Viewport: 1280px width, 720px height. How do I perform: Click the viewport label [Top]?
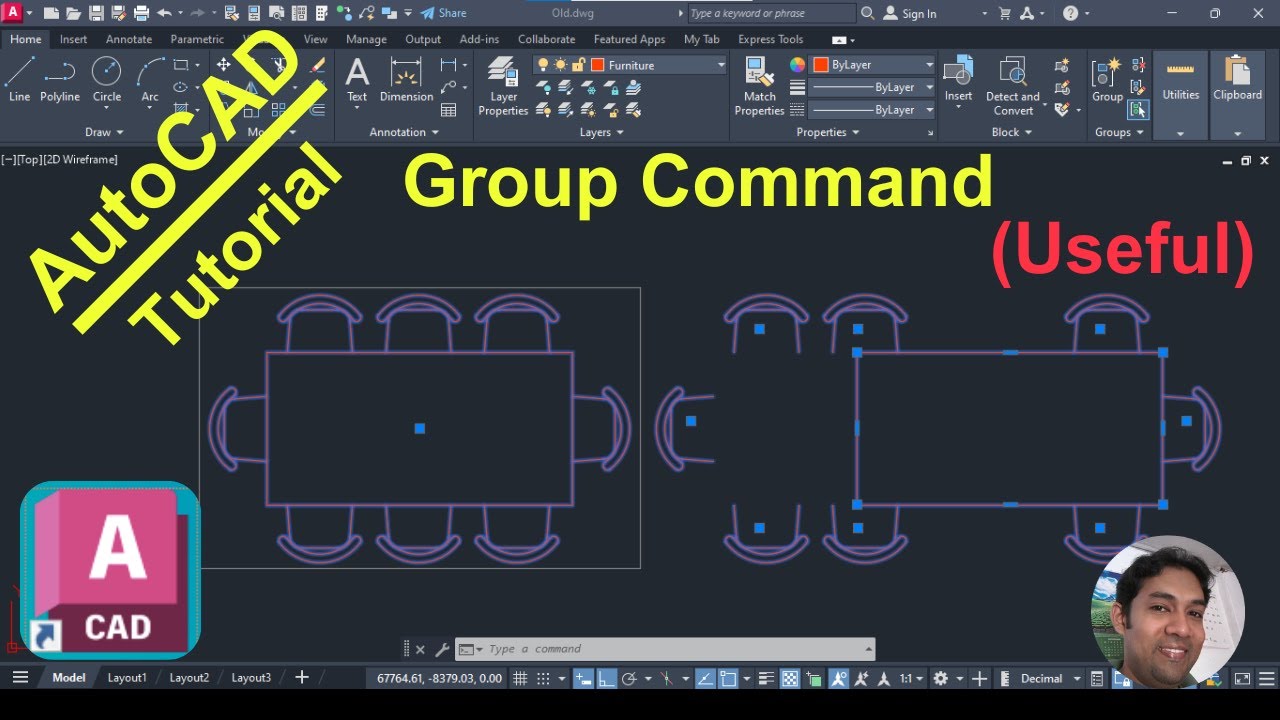click(30, 159)
